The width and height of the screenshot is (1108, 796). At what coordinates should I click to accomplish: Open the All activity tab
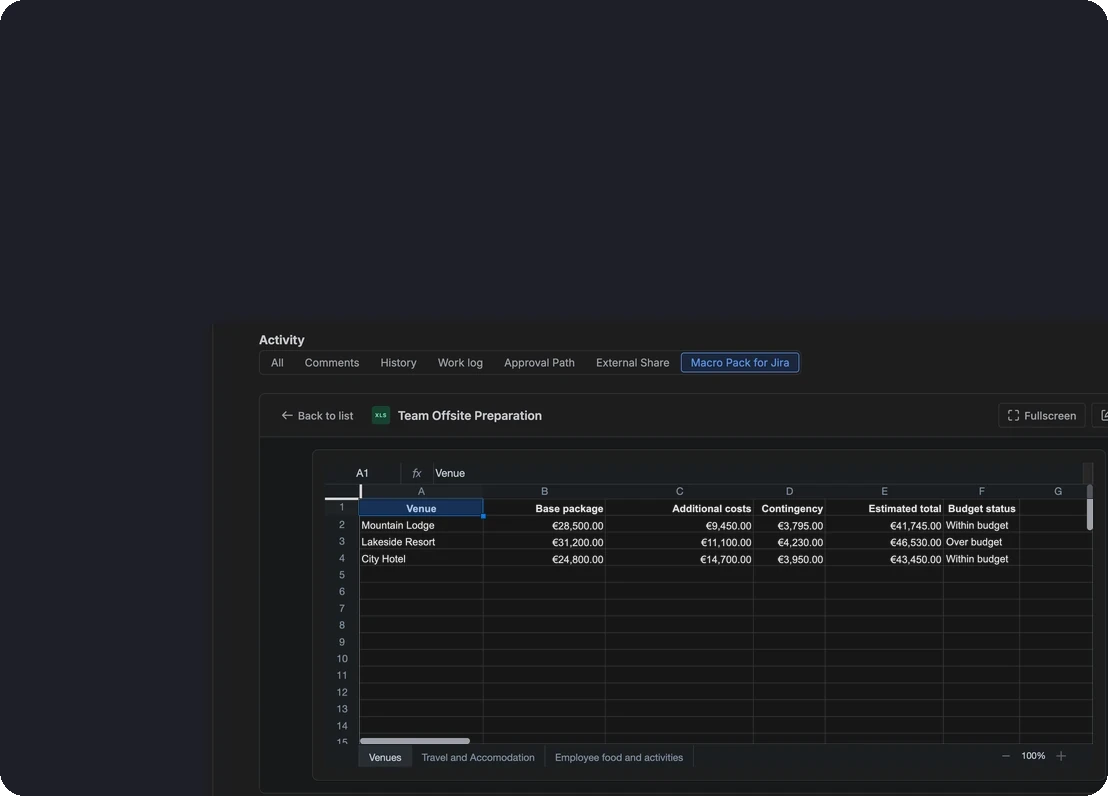point(277,363)
